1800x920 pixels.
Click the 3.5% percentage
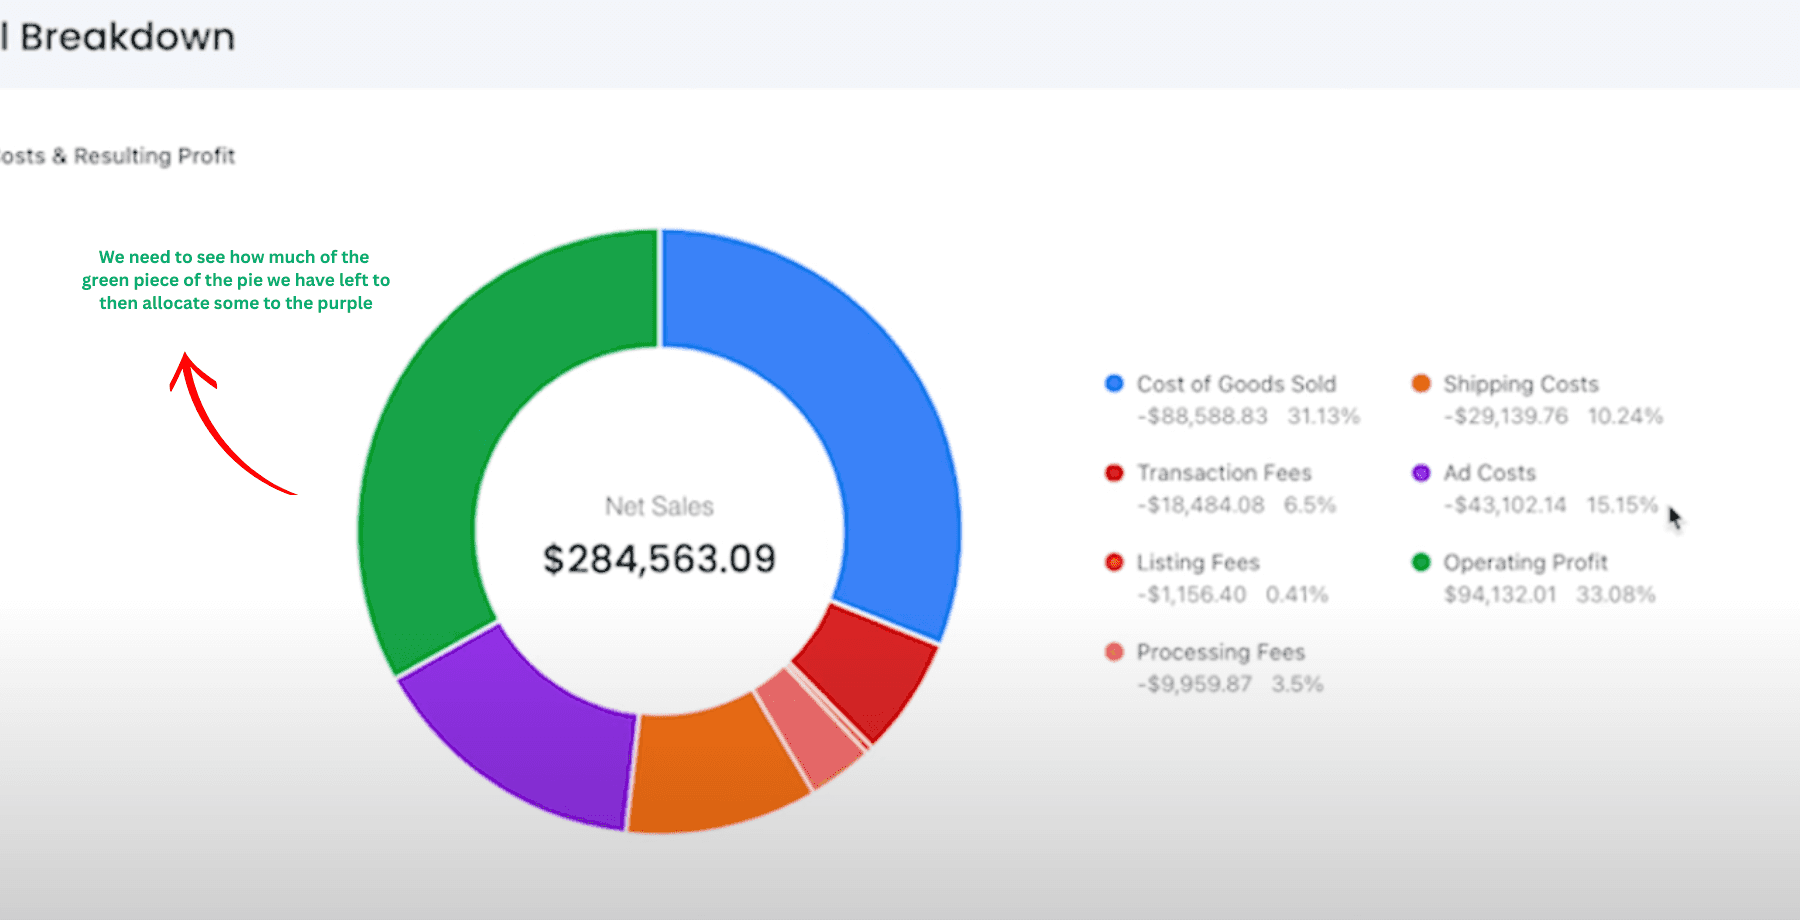[x=1297, y=685]
